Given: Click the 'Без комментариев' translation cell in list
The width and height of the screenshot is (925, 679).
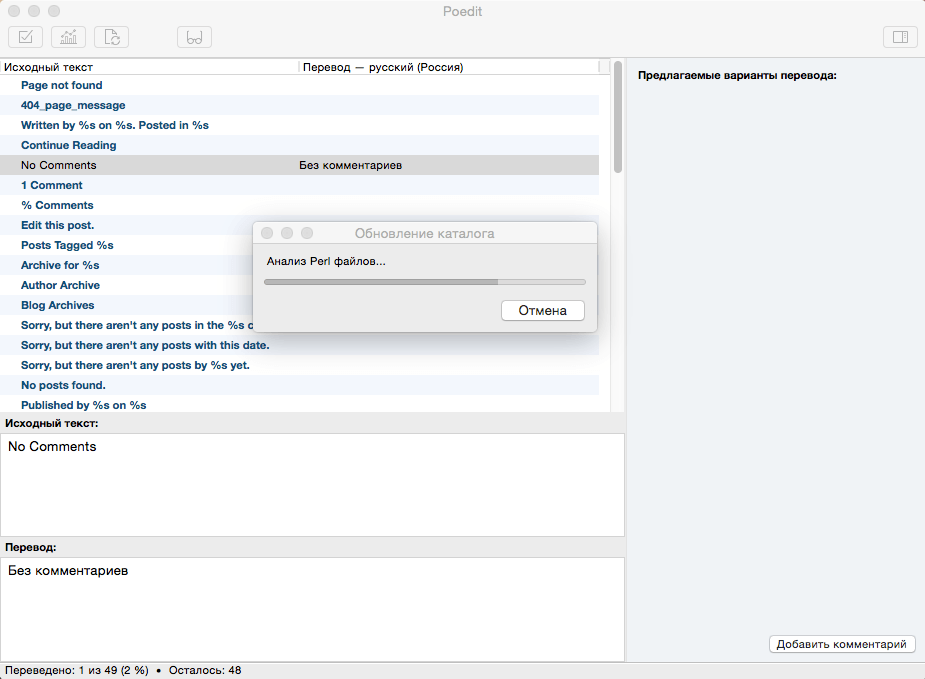Looking at the screenshot, I should [350, 165].
